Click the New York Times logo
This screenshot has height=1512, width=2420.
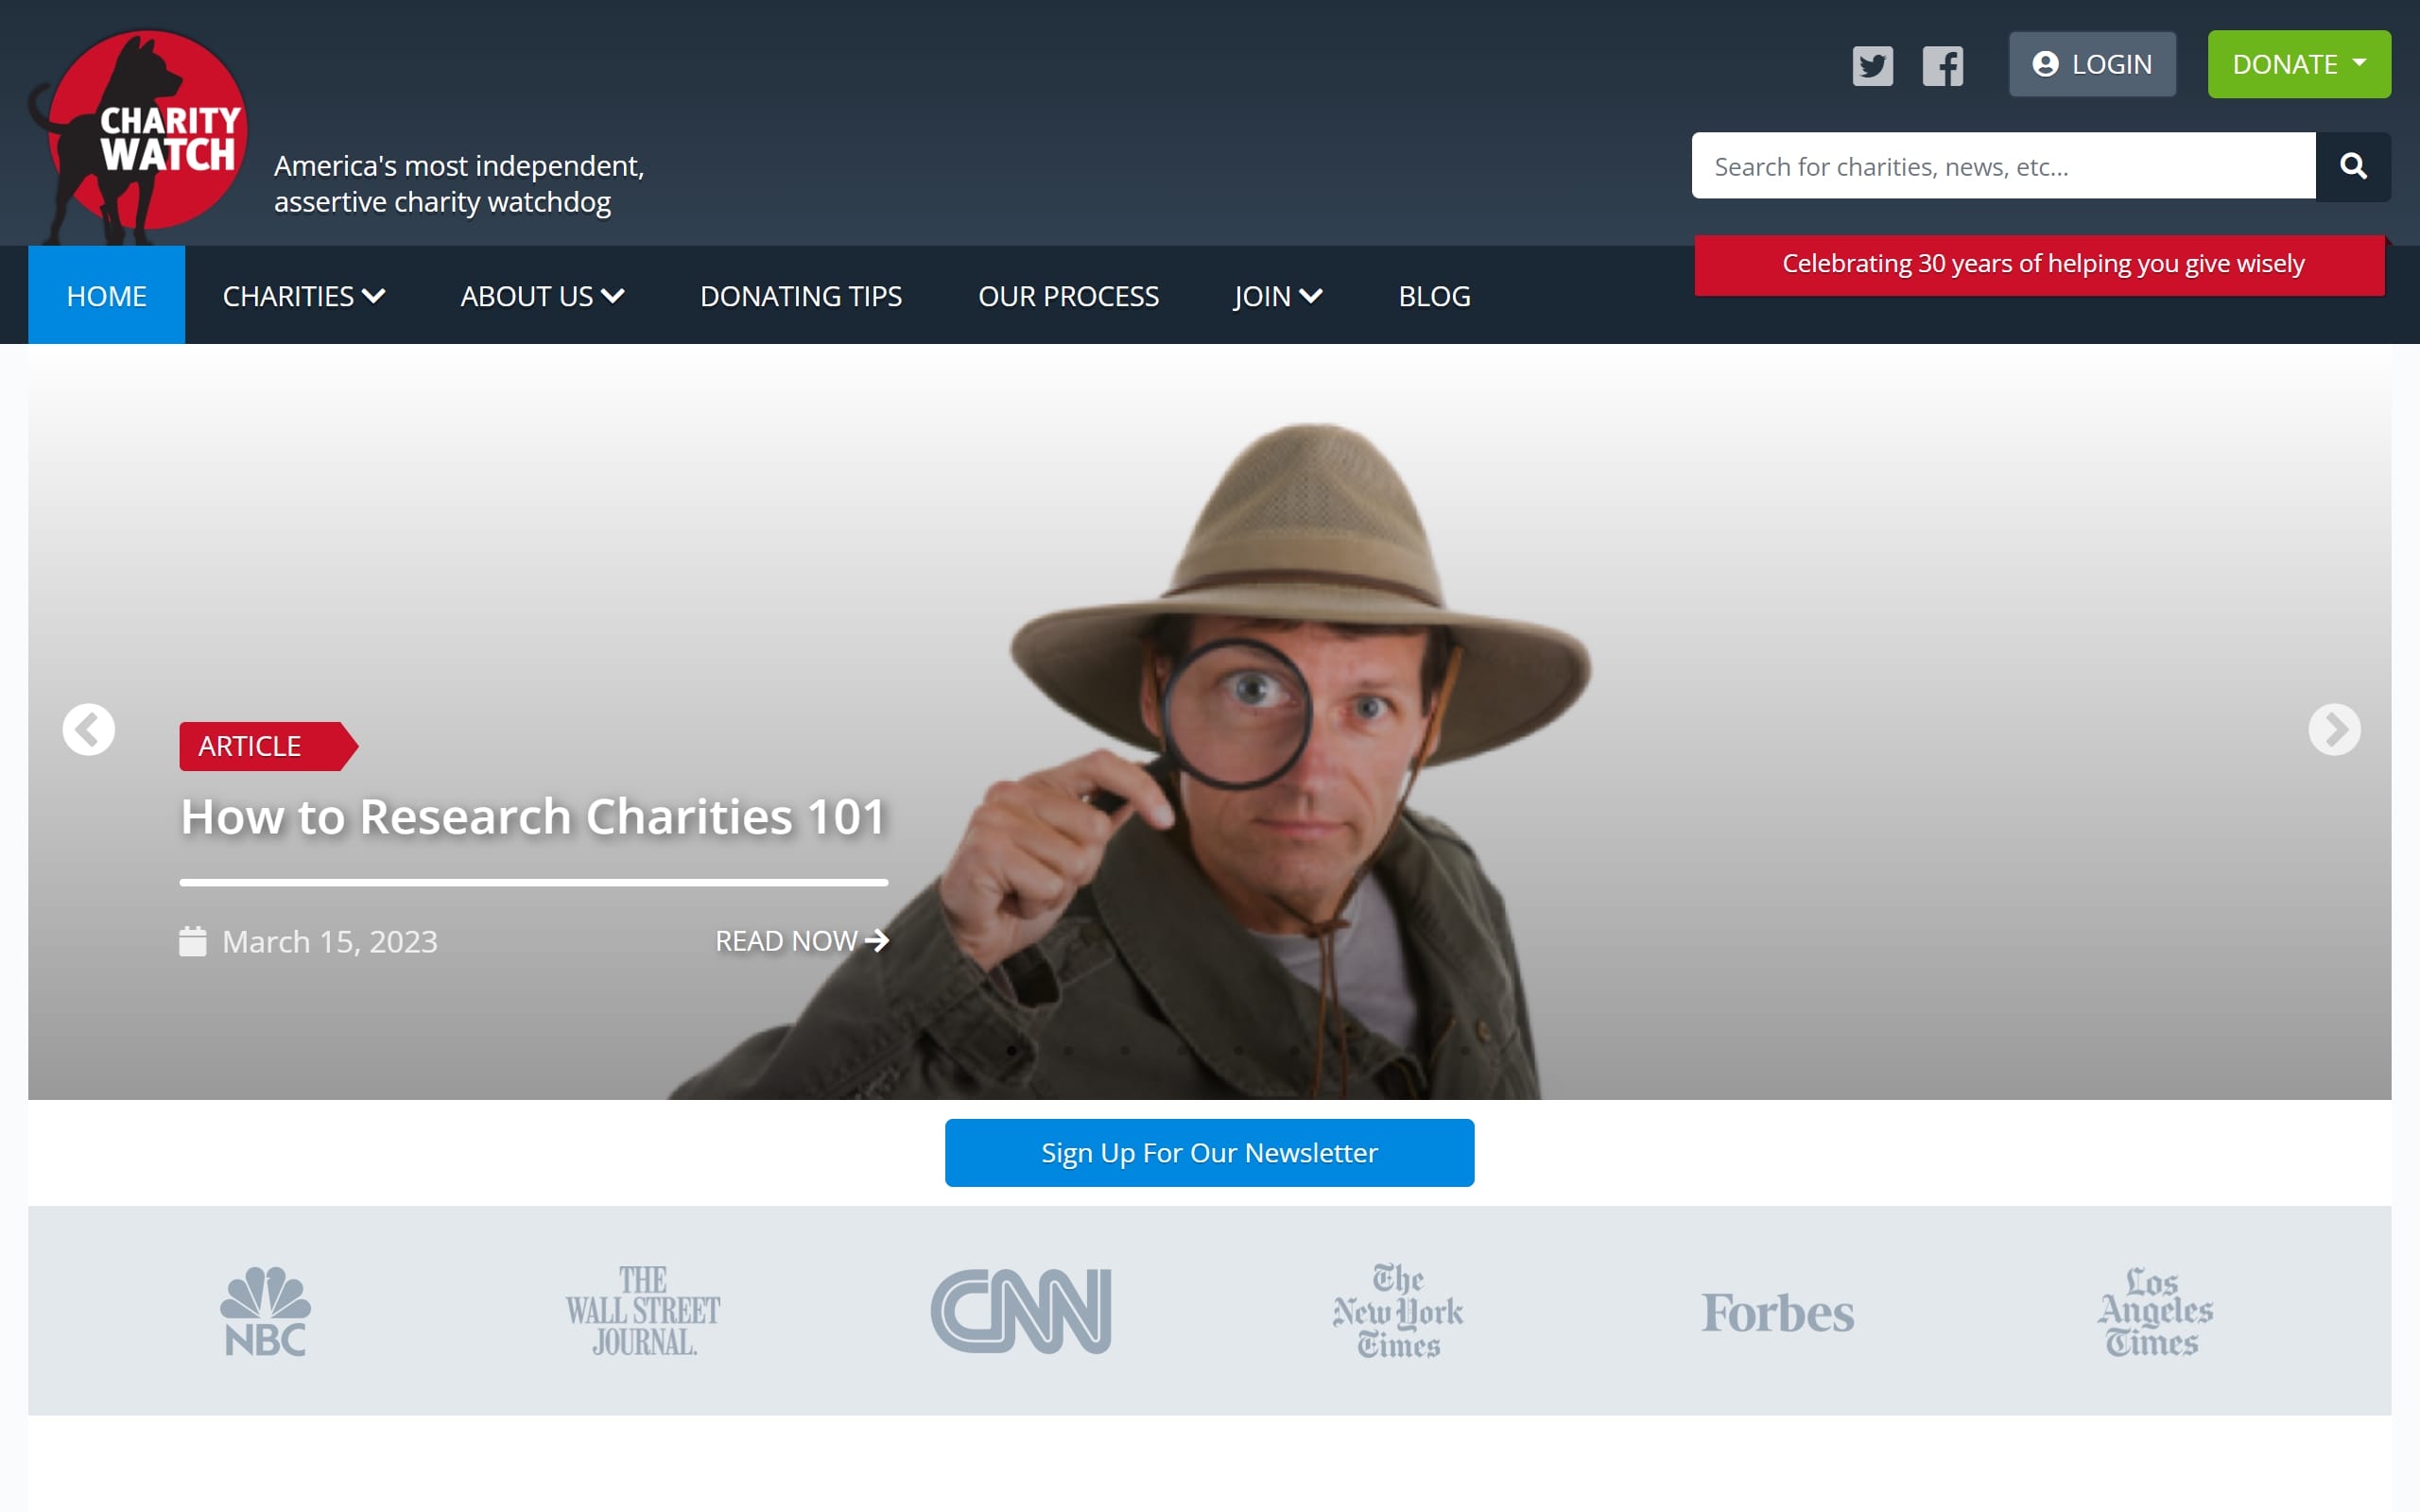[1398, 1311]
